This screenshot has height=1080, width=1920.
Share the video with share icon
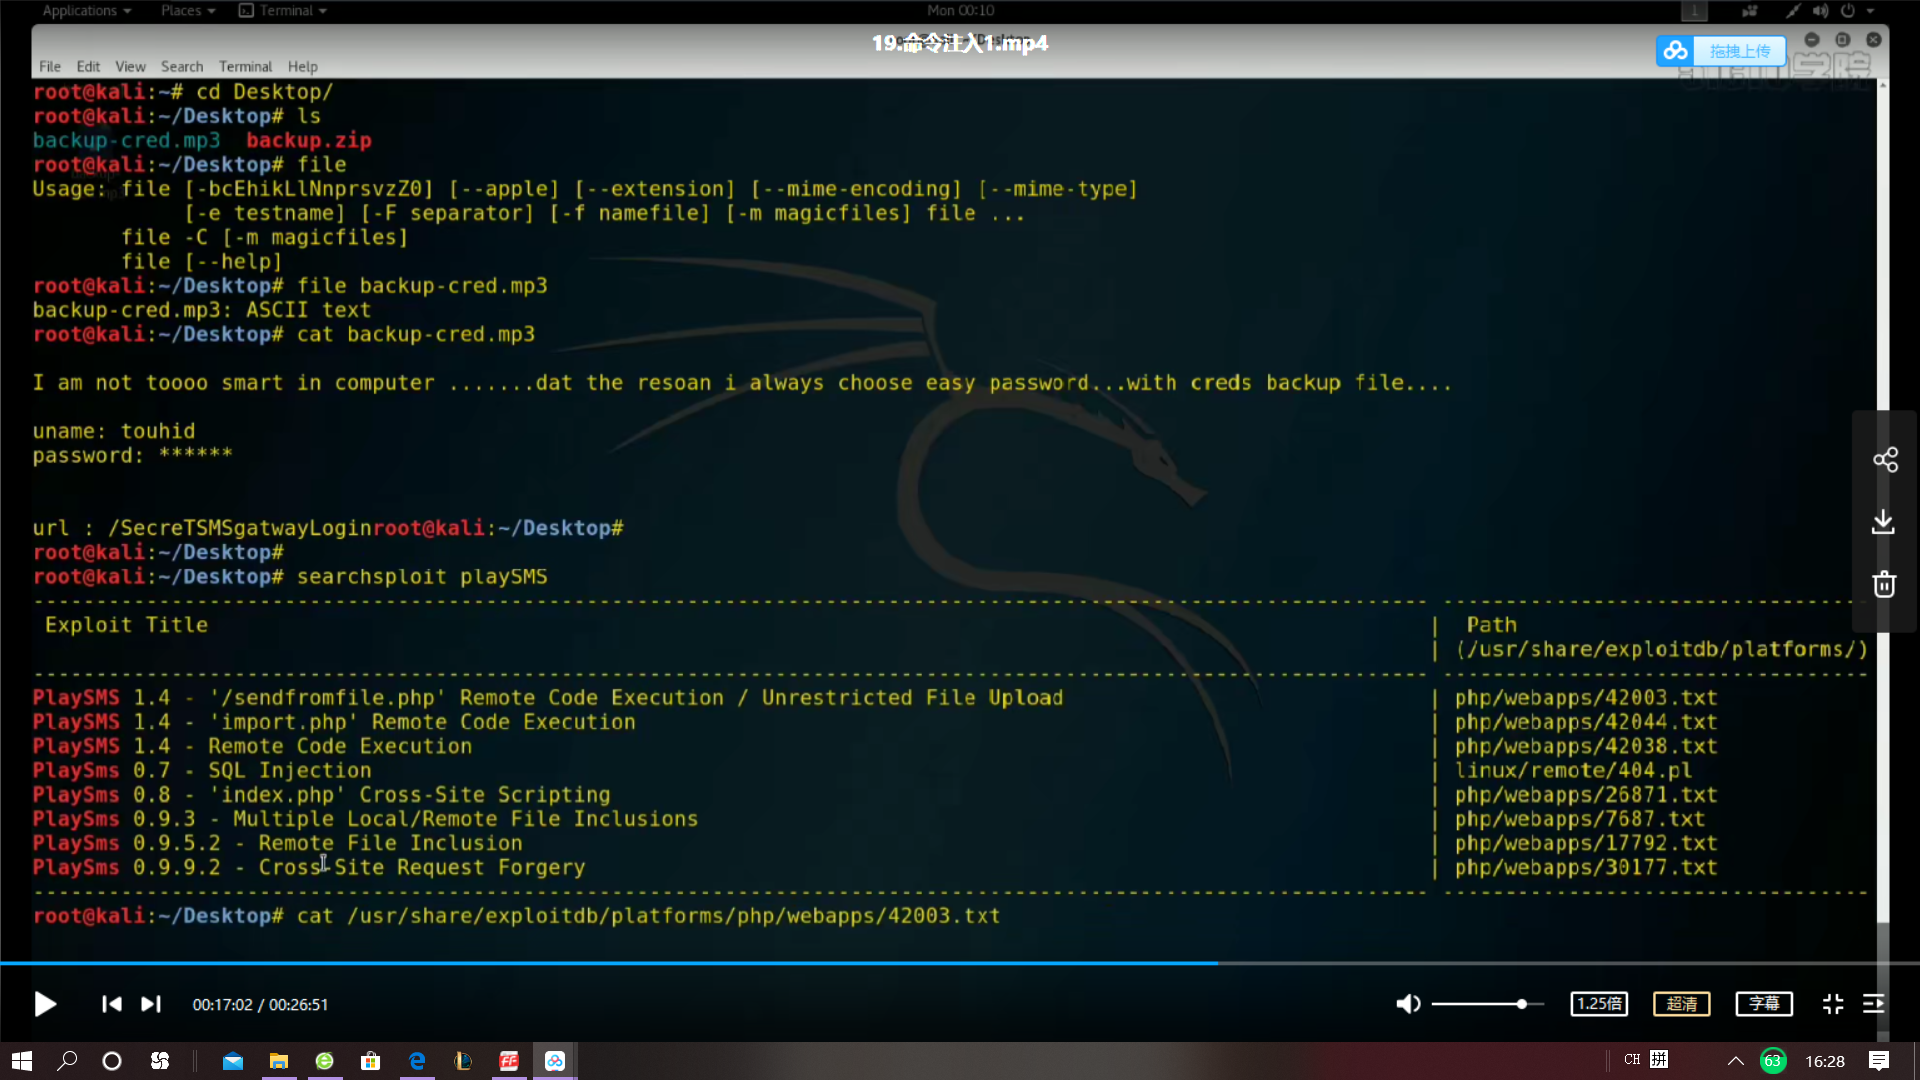coord(1885,460)
